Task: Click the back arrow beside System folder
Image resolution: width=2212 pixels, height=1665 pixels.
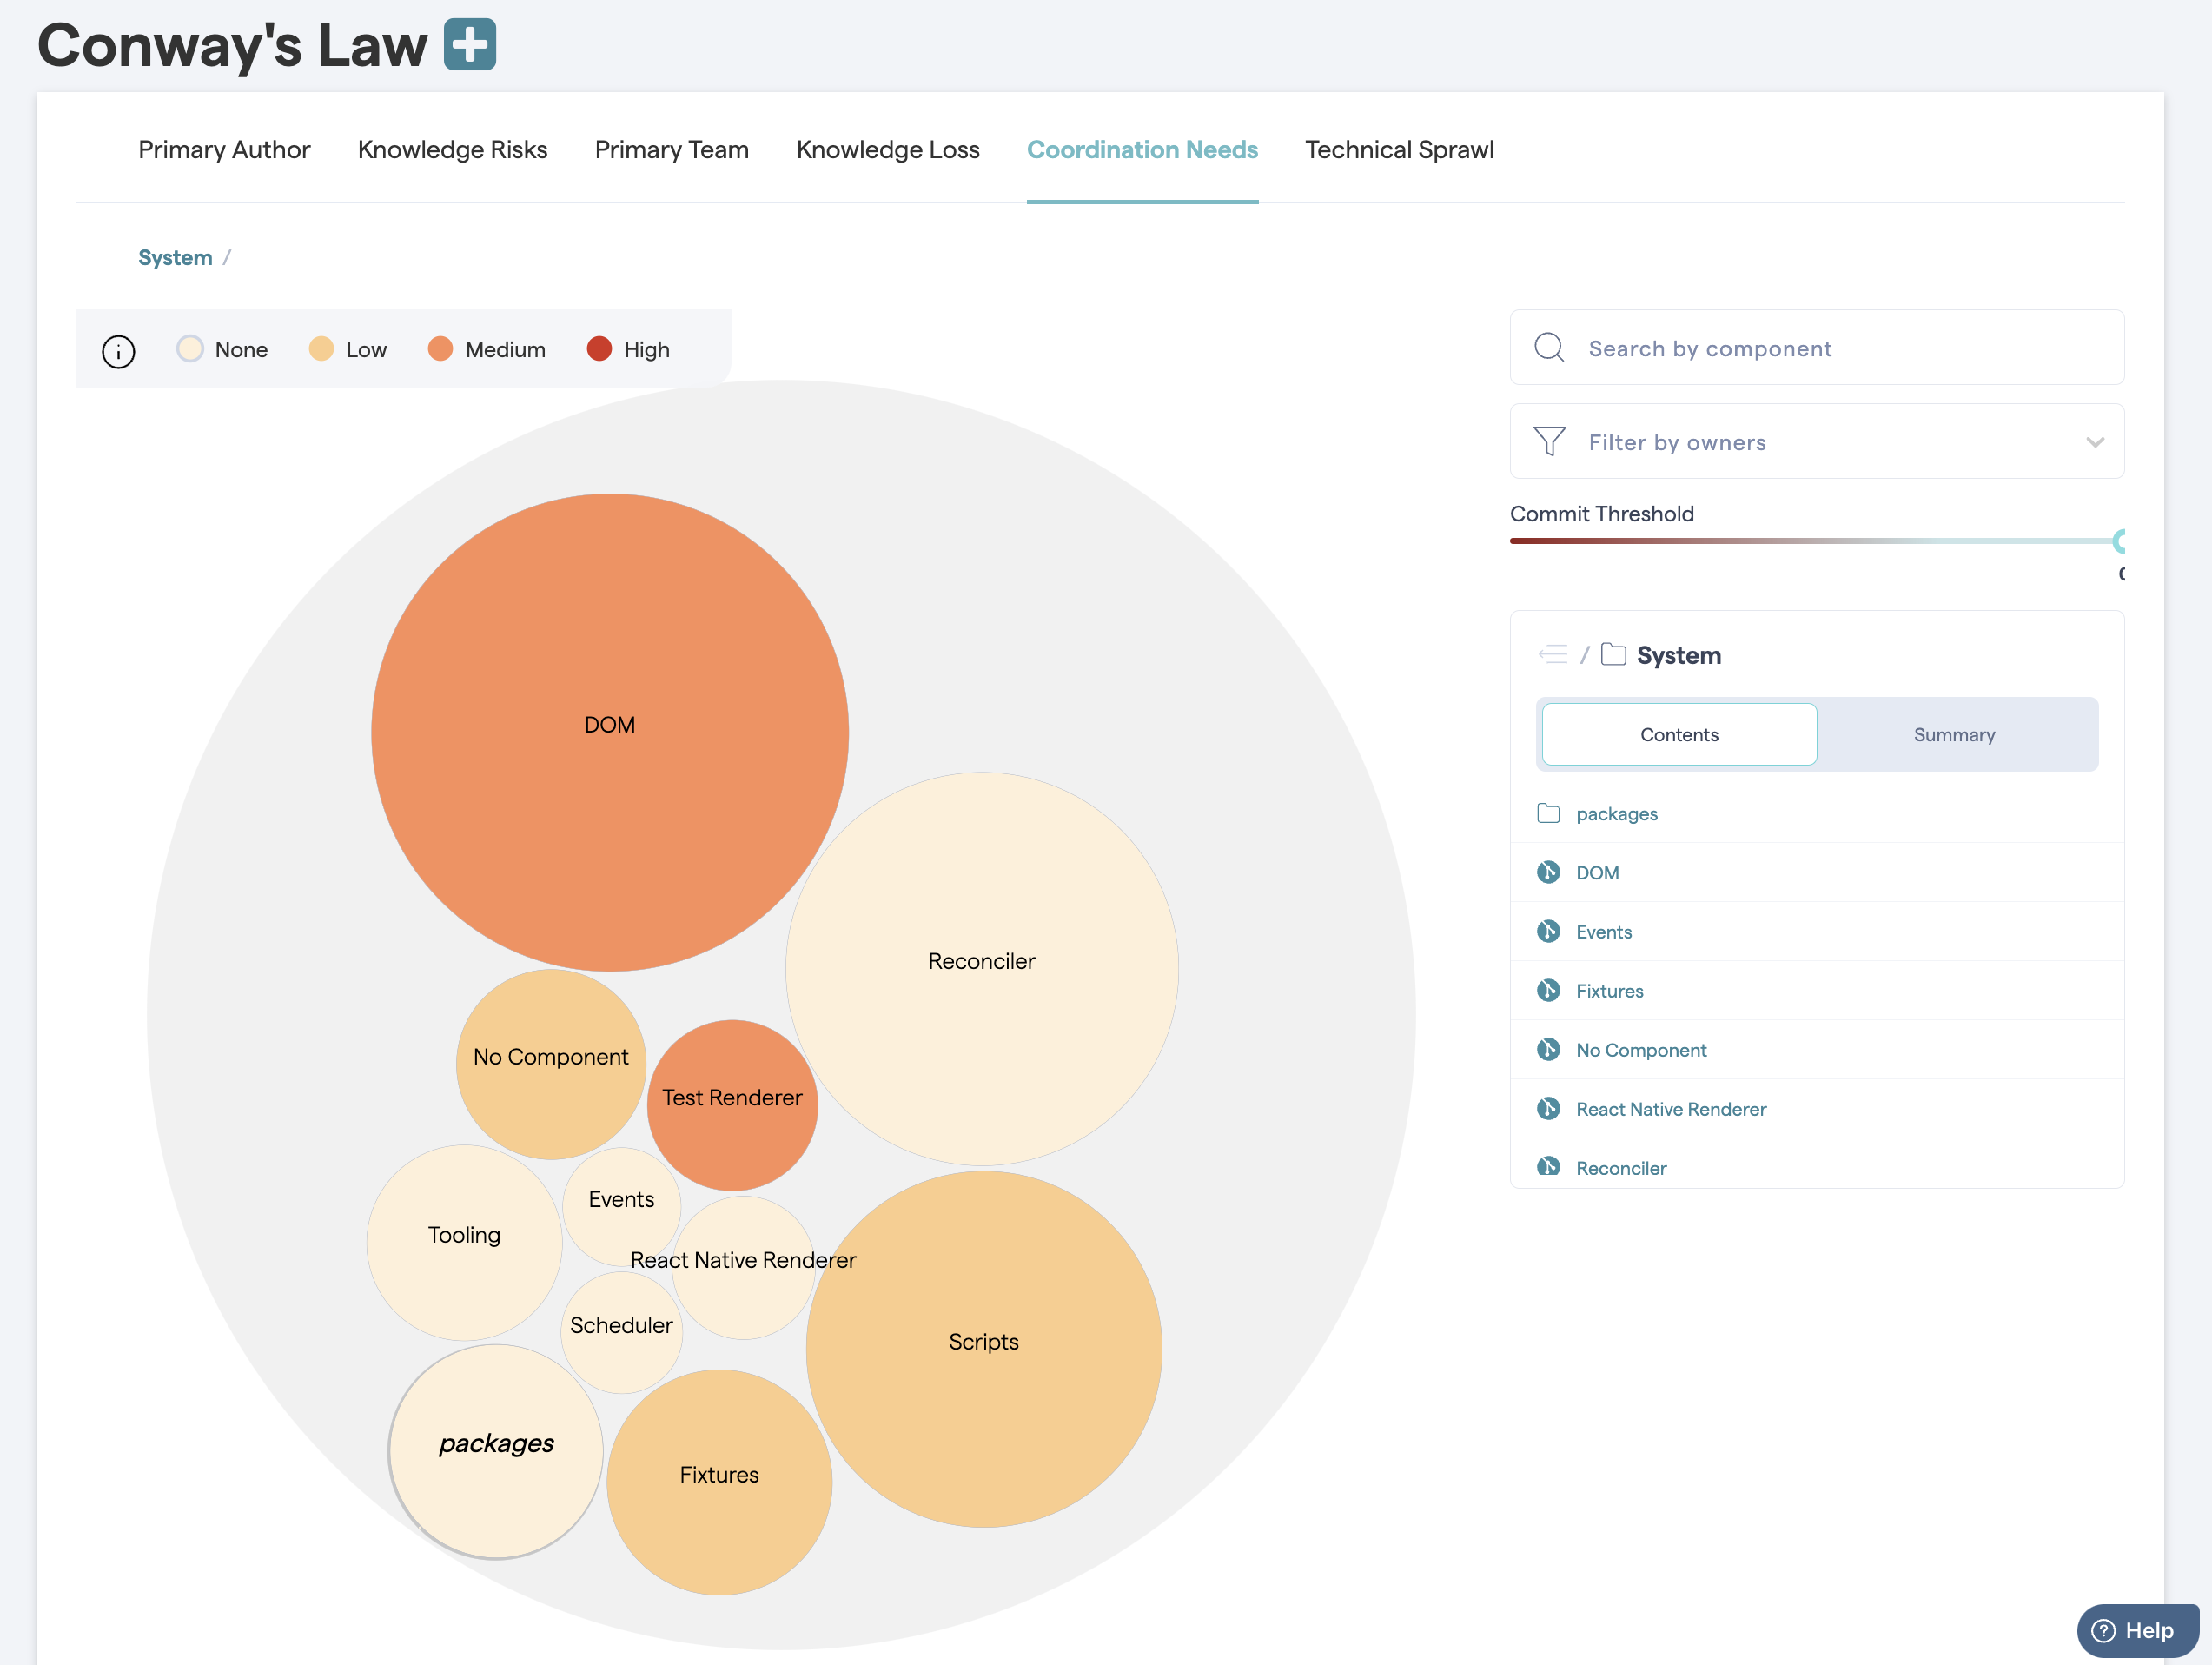Action: click(x=1552, y=655)
